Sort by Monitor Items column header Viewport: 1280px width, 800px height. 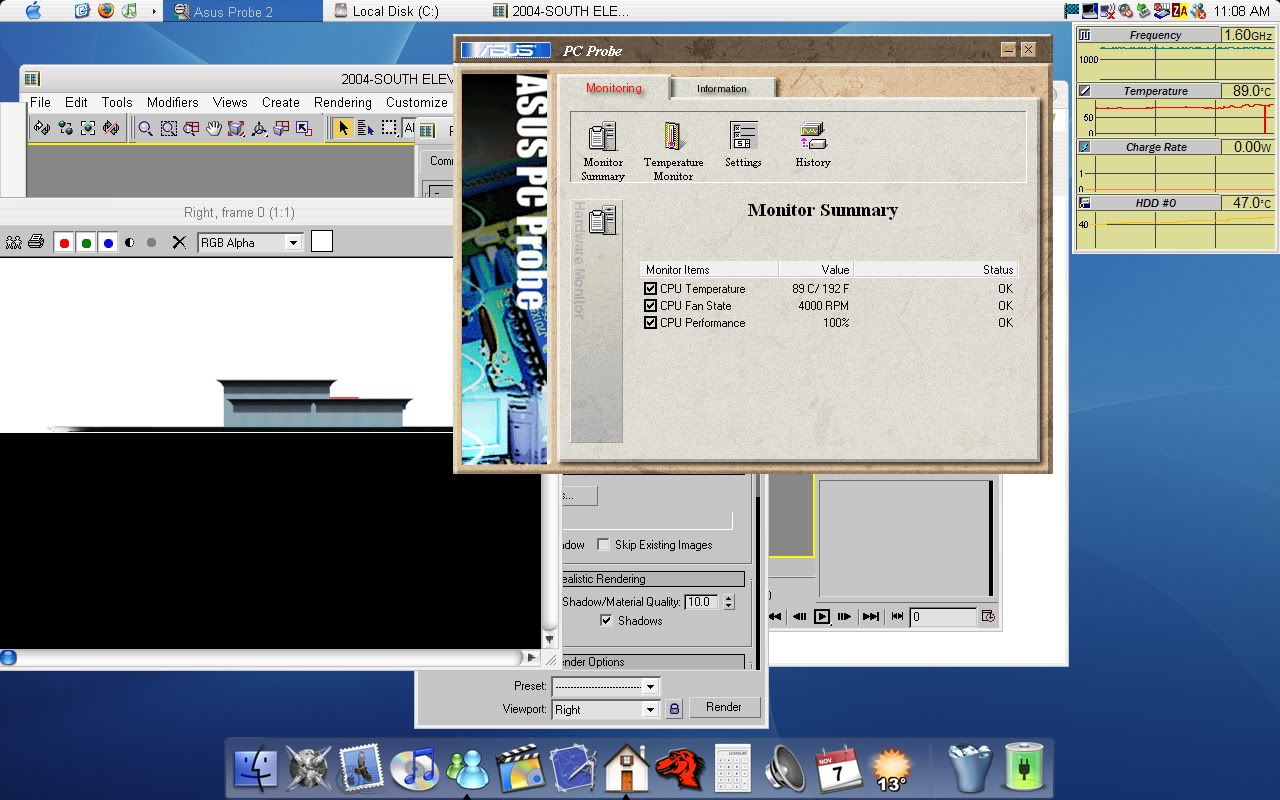[x=709, y=269]
